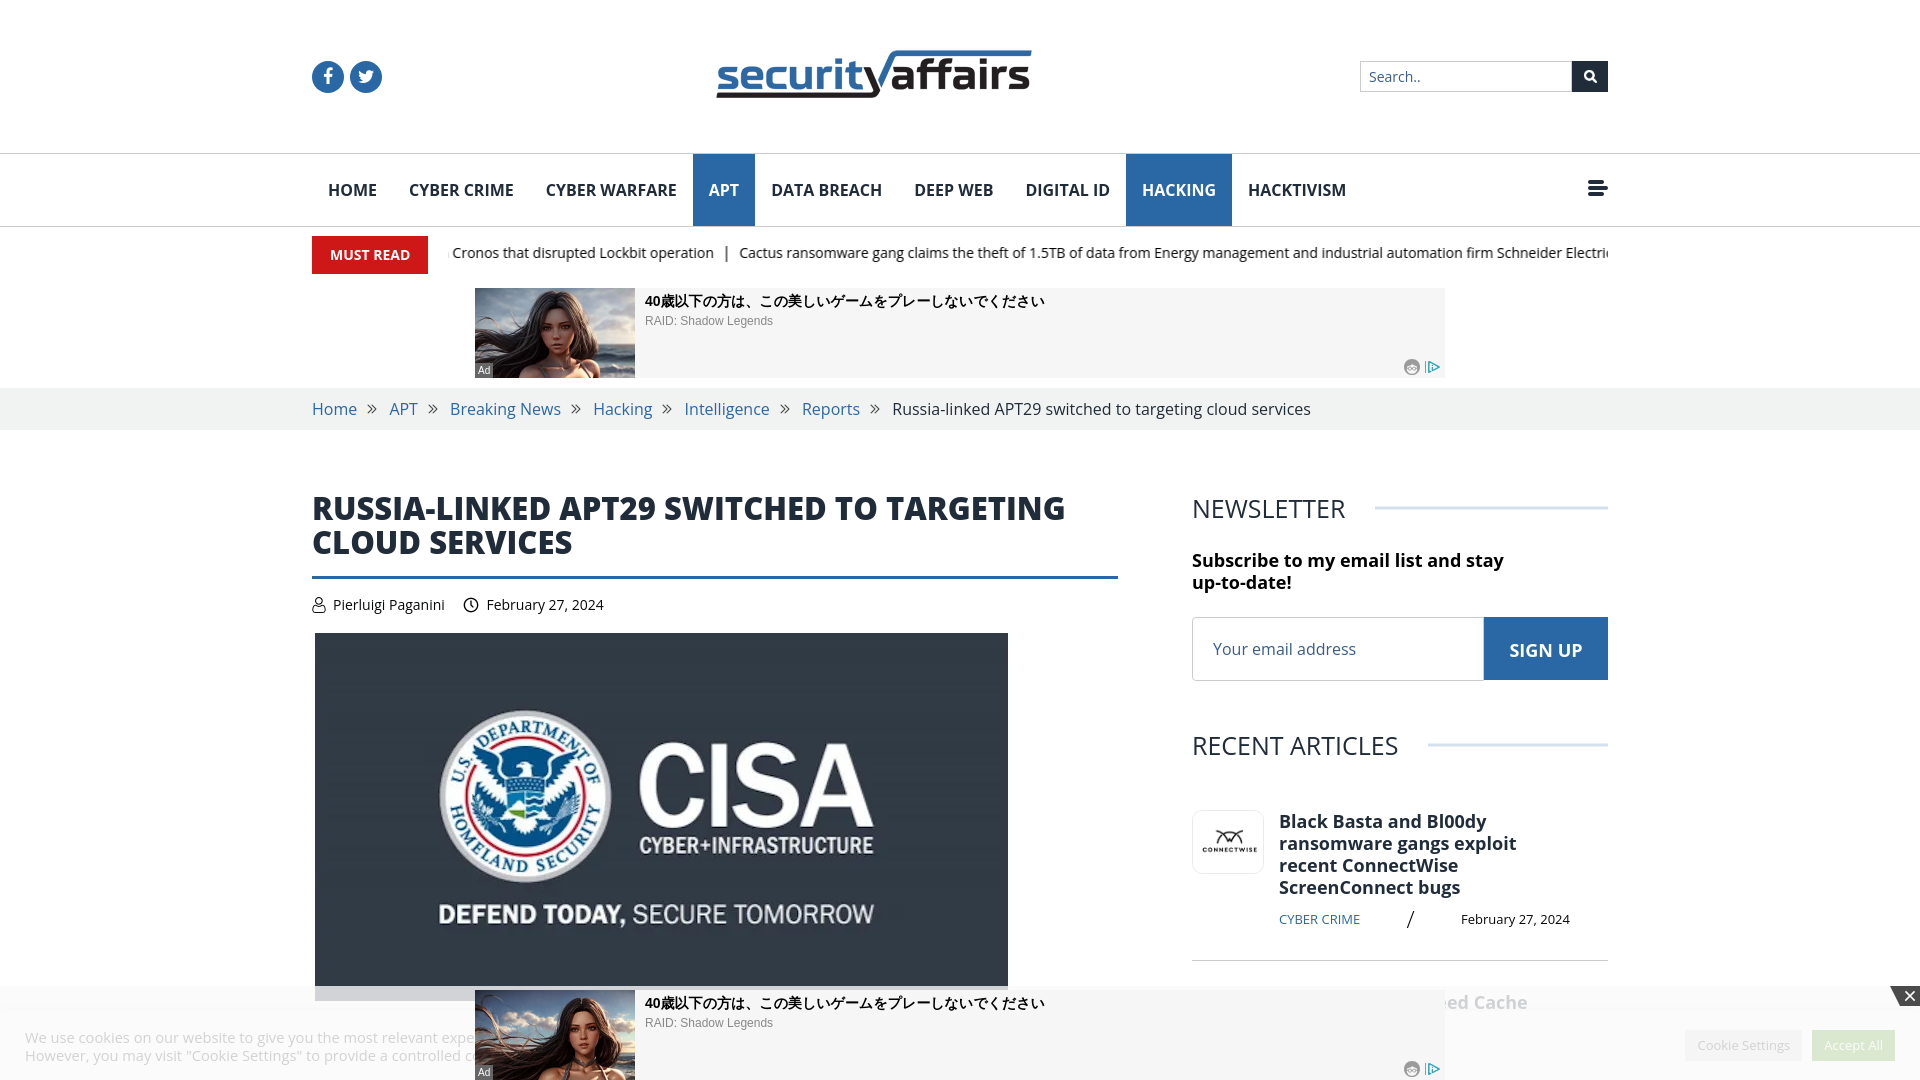Click the CYBER CRIME category label link
The height and width of the screenshot is (1080, 1920).
[1319, 919]
